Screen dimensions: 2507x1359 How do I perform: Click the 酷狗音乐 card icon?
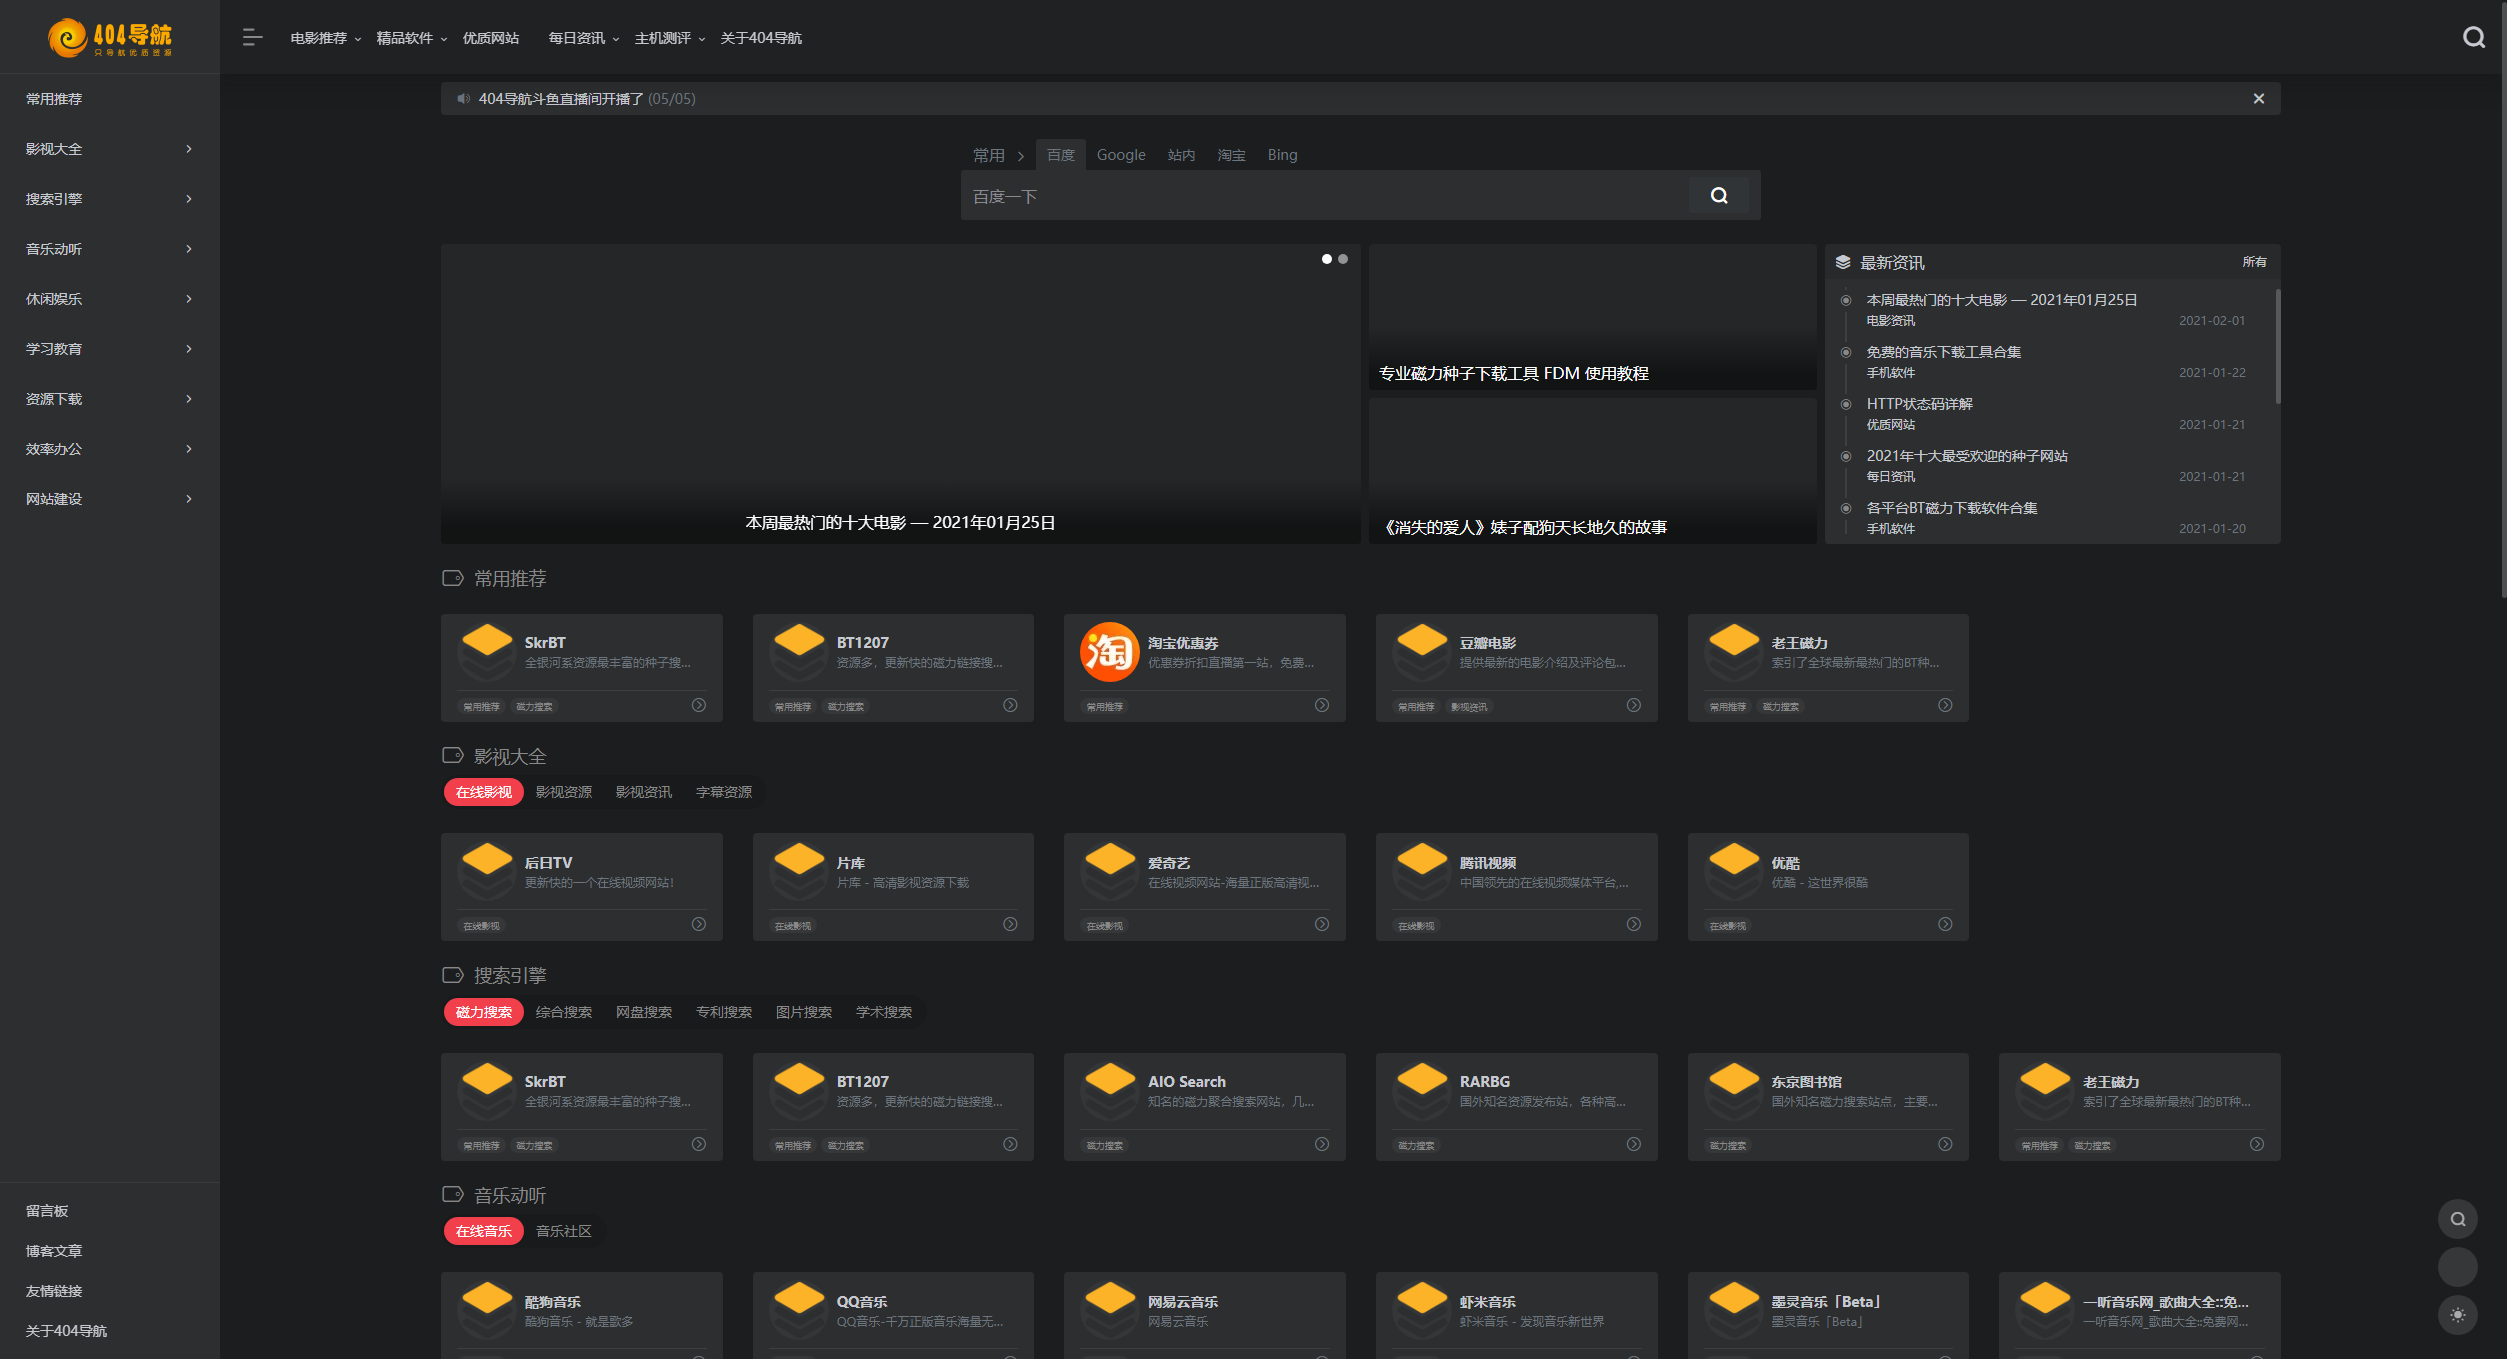click(487, 1310)
